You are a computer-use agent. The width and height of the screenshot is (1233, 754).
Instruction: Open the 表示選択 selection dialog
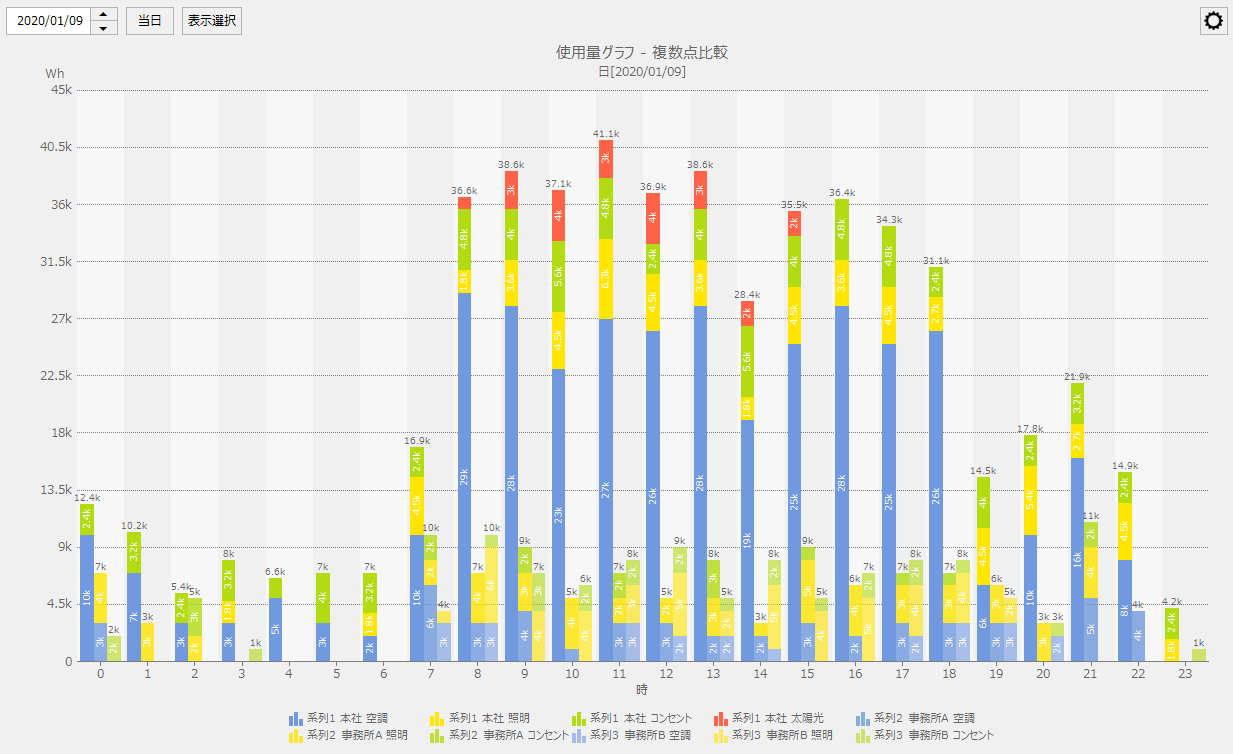point(213,20)
